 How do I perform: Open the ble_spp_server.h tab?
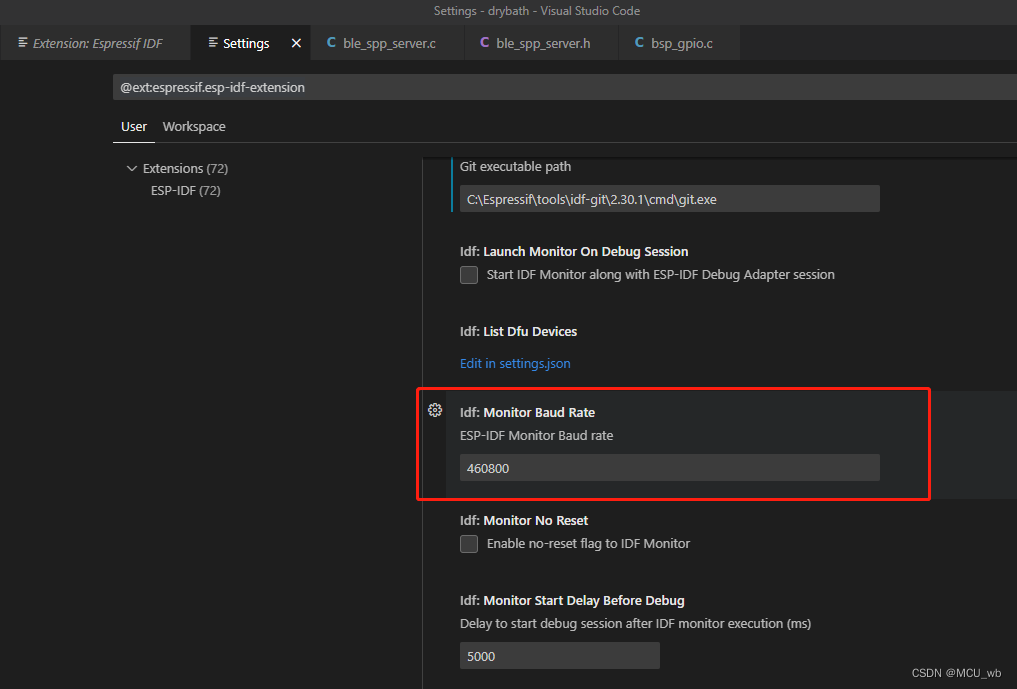pos(542,43)
